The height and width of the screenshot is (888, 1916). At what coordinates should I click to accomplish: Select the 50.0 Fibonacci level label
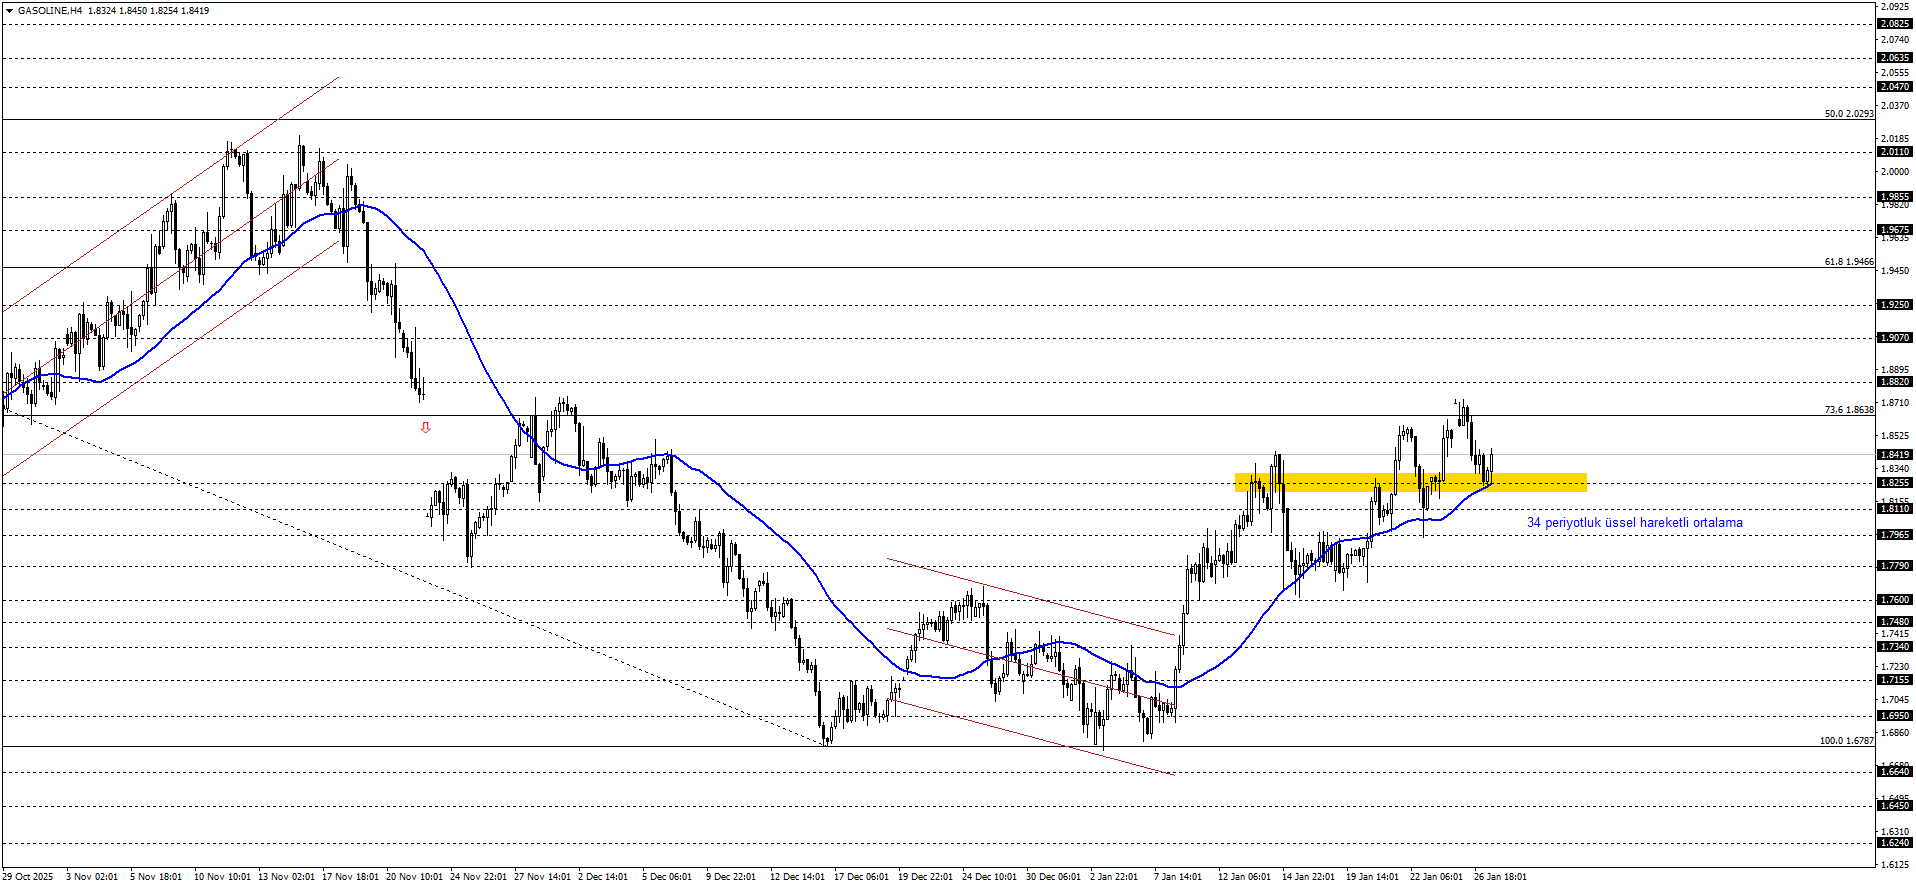click(x=1848, y=114)
